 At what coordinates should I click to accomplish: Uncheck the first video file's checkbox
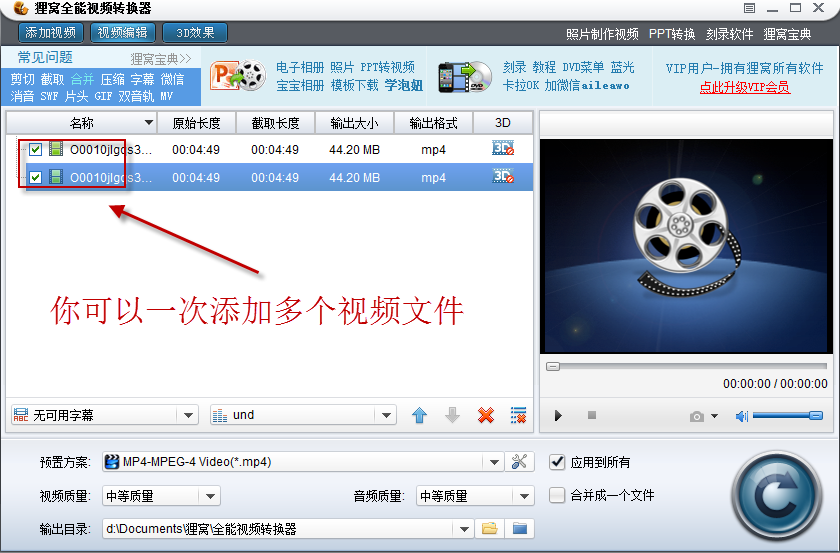click(35, 150)
